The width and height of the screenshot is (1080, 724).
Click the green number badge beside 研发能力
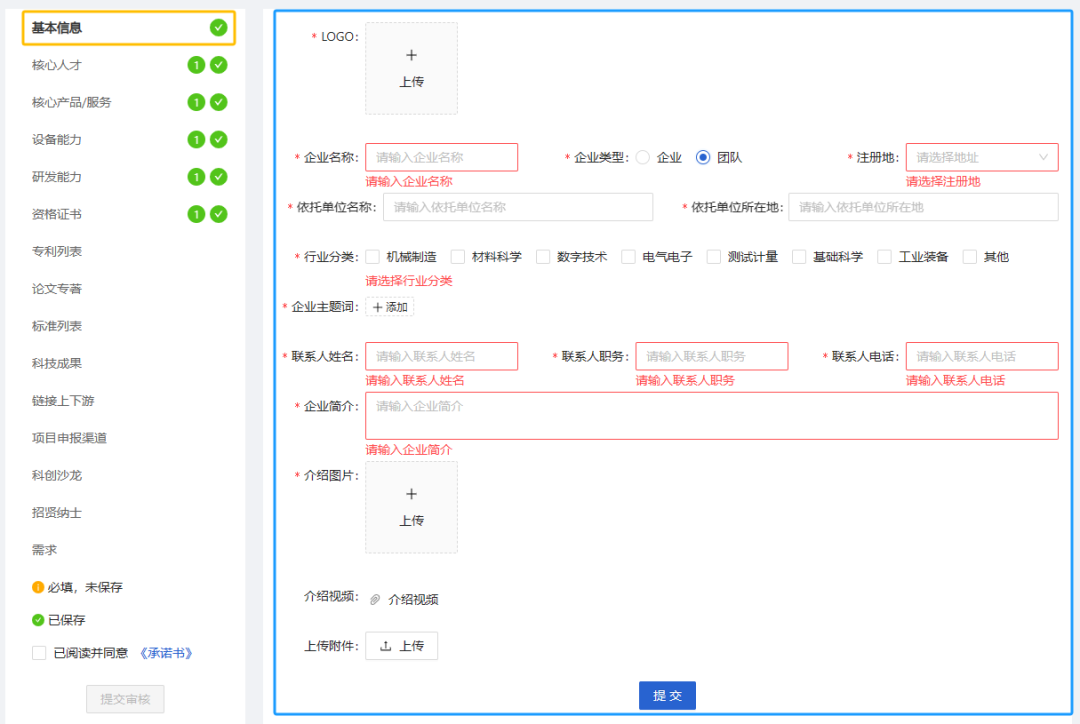point(196,177)
